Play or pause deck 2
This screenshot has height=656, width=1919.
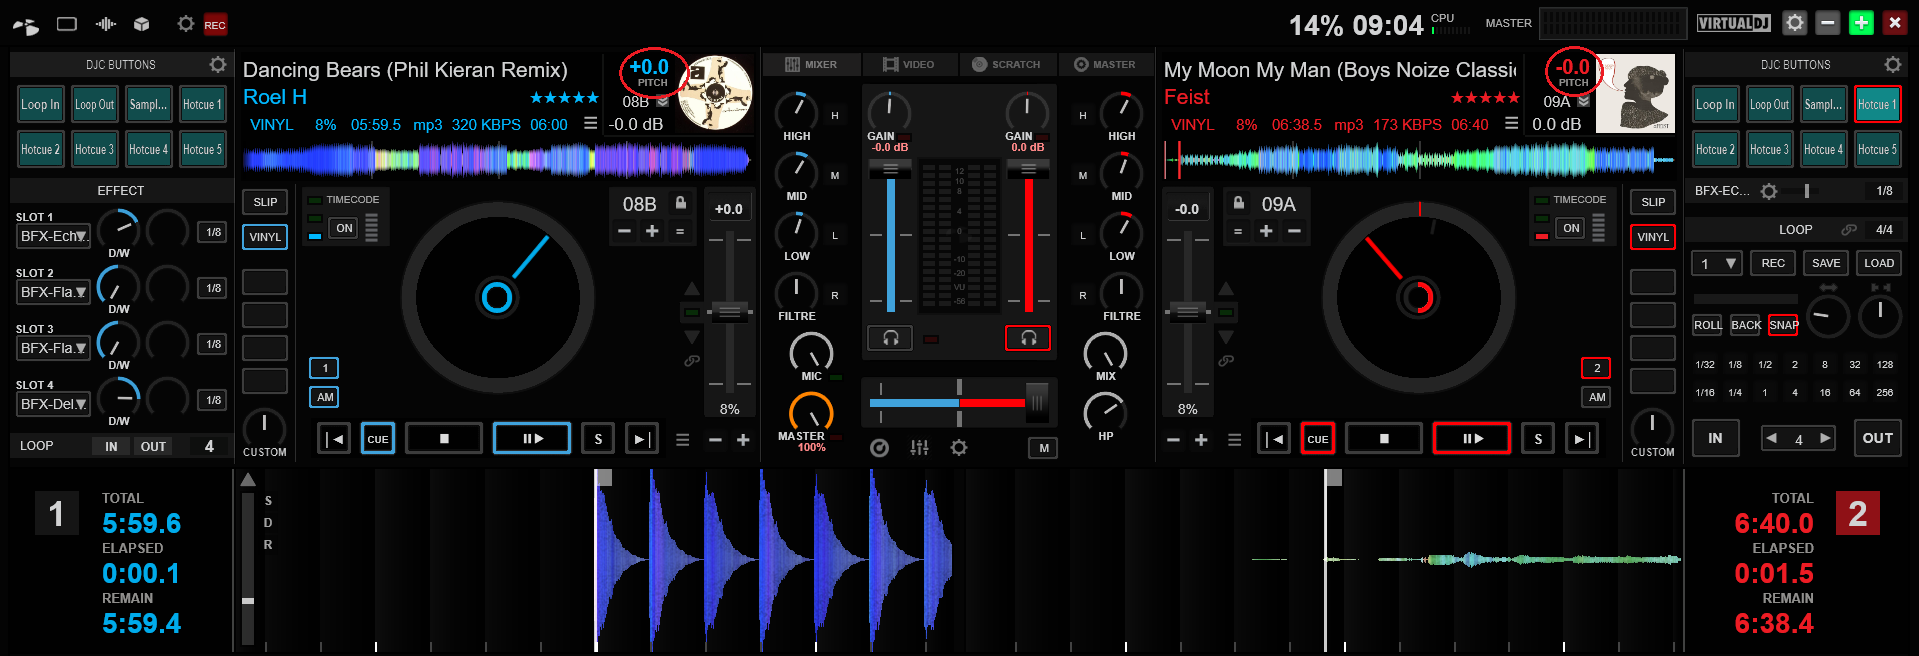pos(1472,438)
